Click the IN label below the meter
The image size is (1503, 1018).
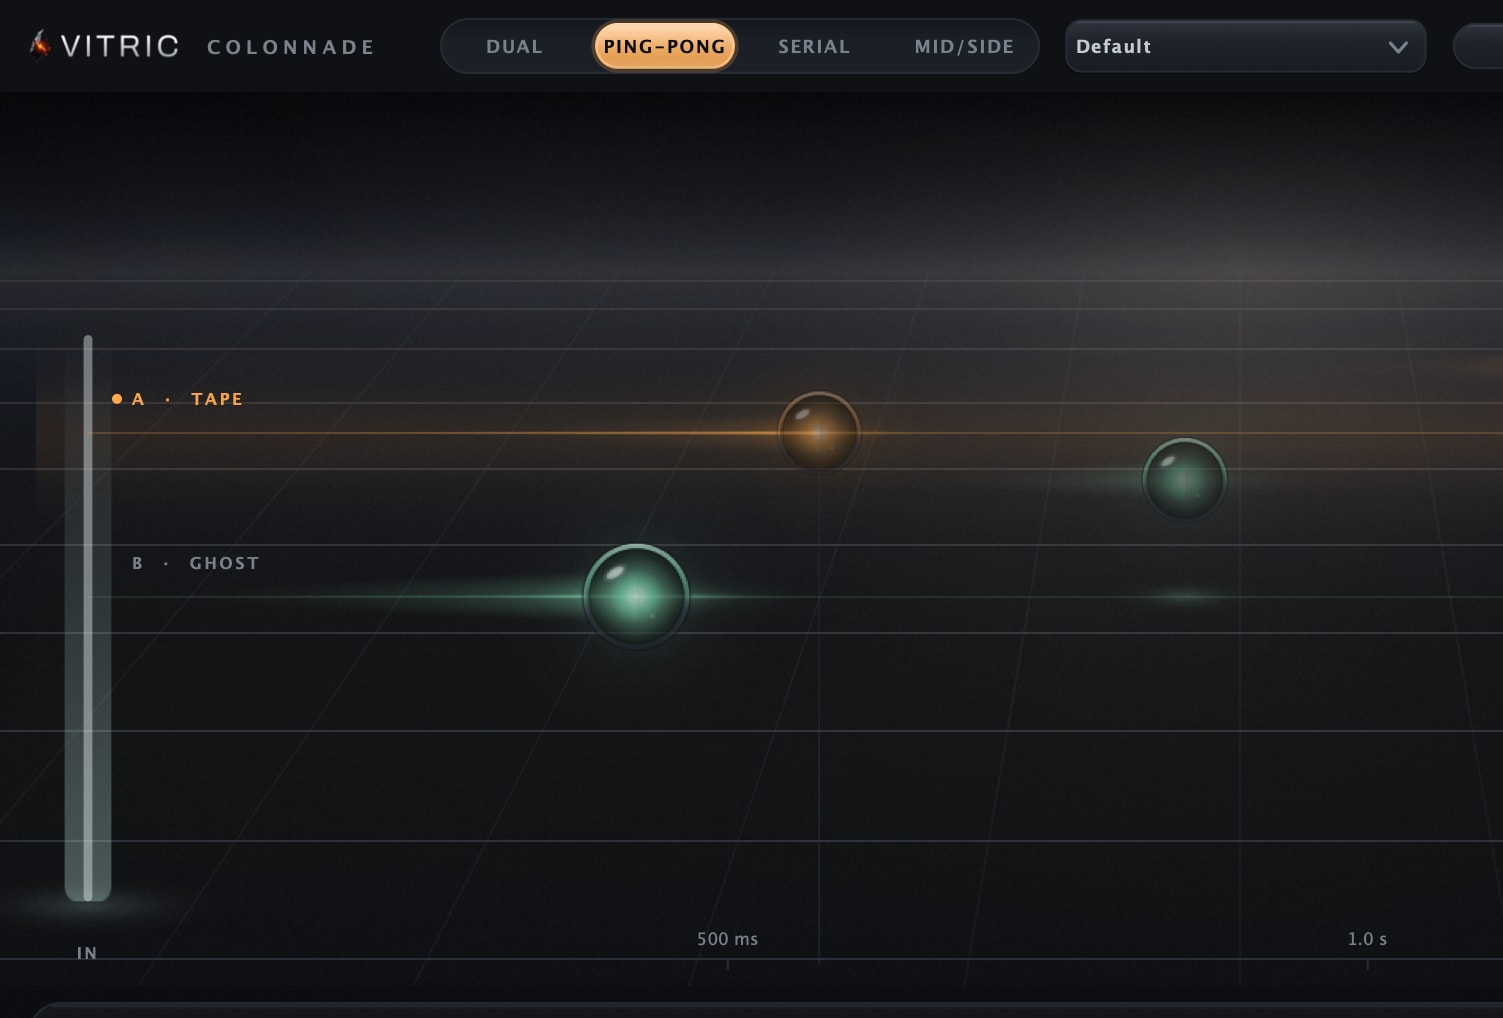coord(87,953)
